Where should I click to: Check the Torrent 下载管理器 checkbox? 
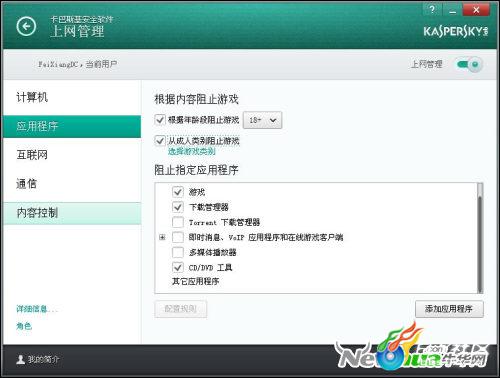[x=178, y=222]
